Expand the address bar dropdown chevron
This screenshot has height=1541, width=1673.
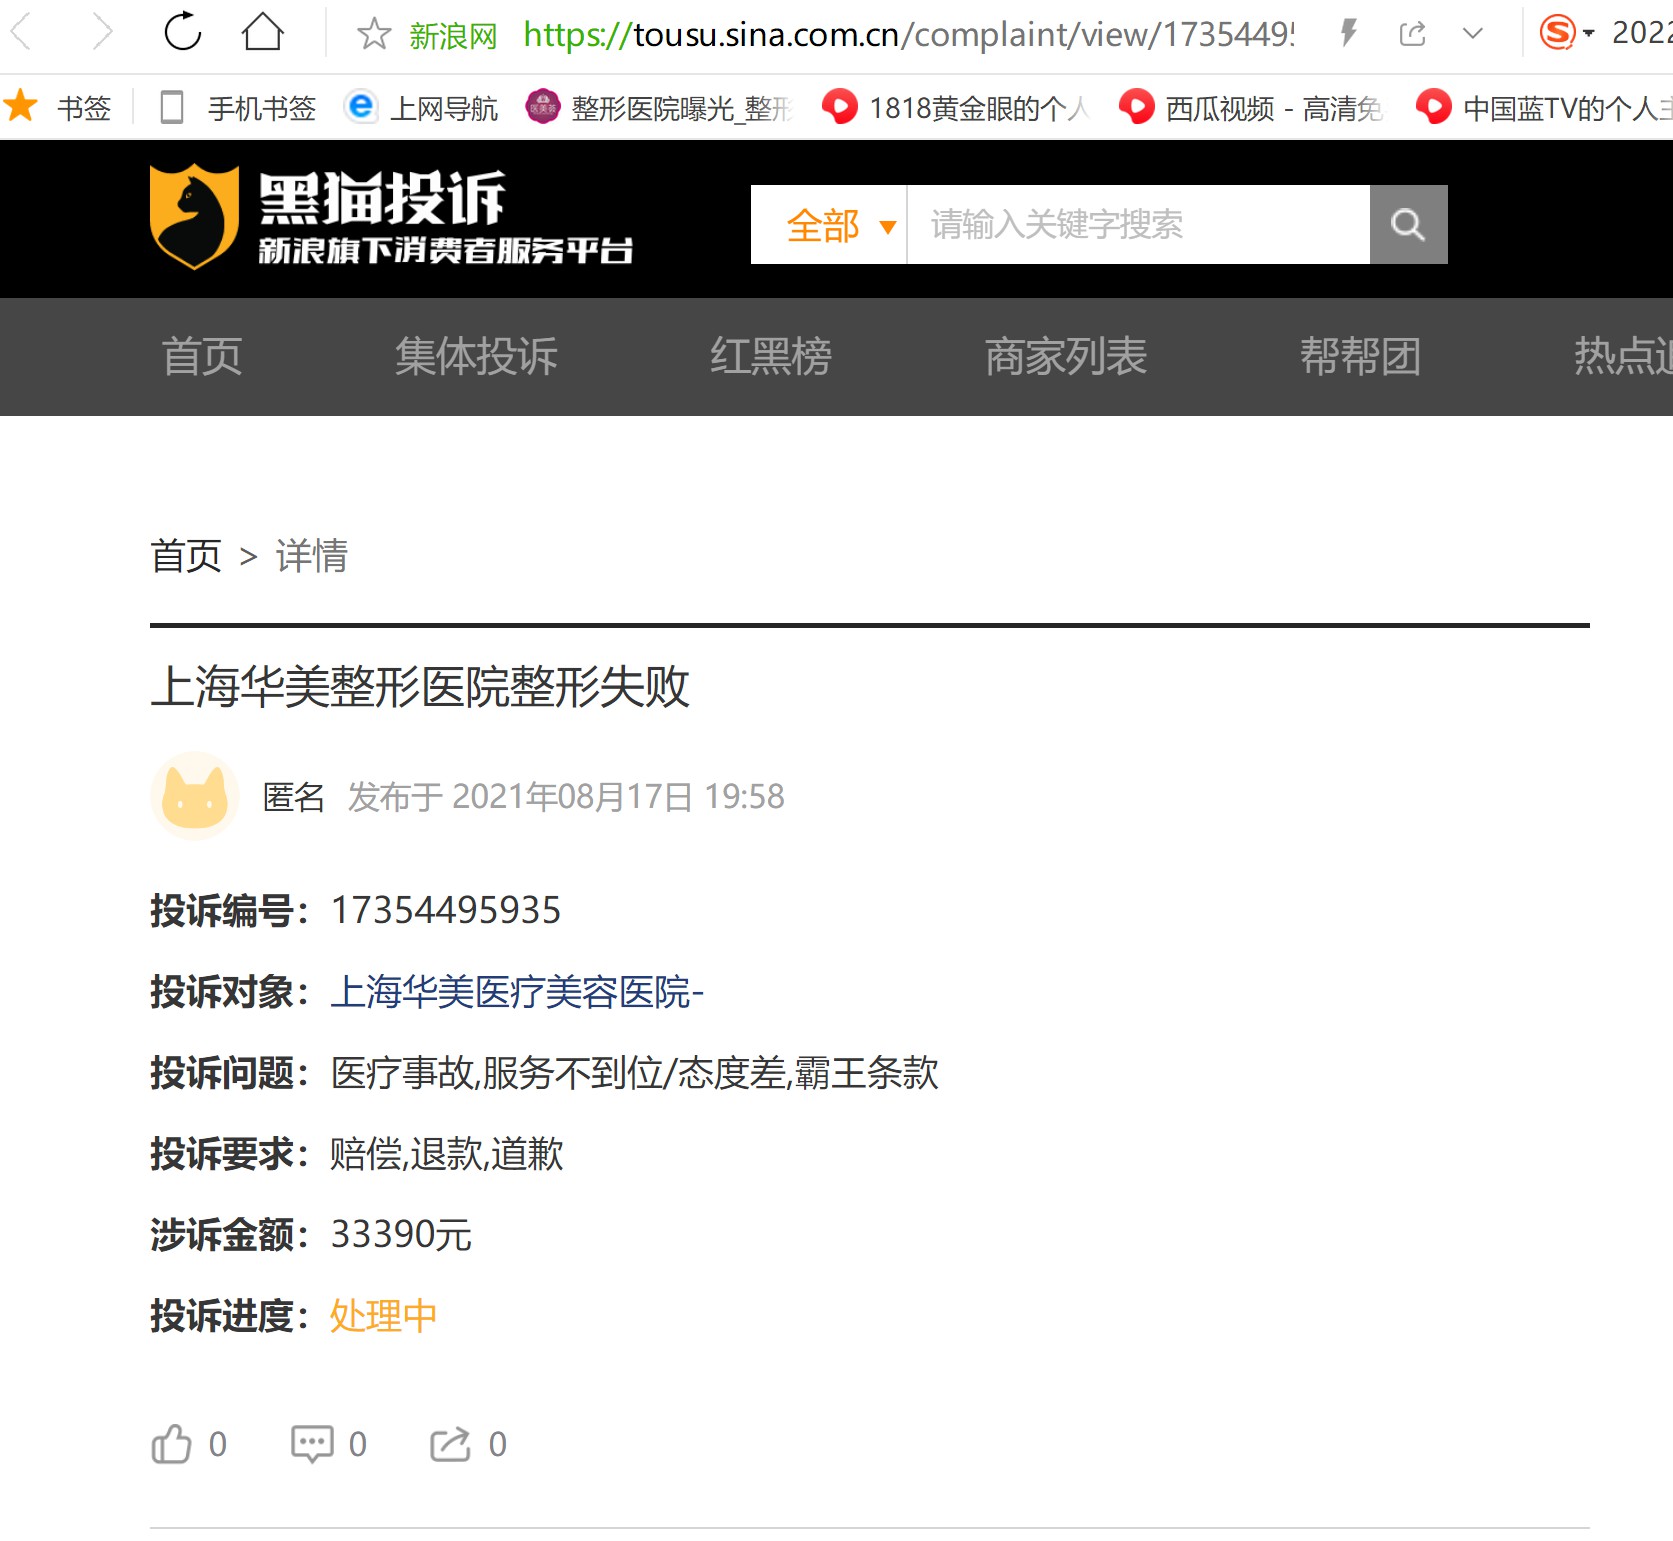click(x=1472, y=34)
